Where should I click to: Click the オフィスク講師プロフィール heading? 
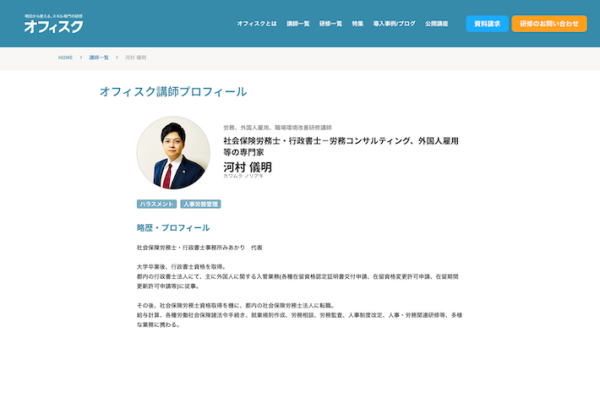pos(172,91)
